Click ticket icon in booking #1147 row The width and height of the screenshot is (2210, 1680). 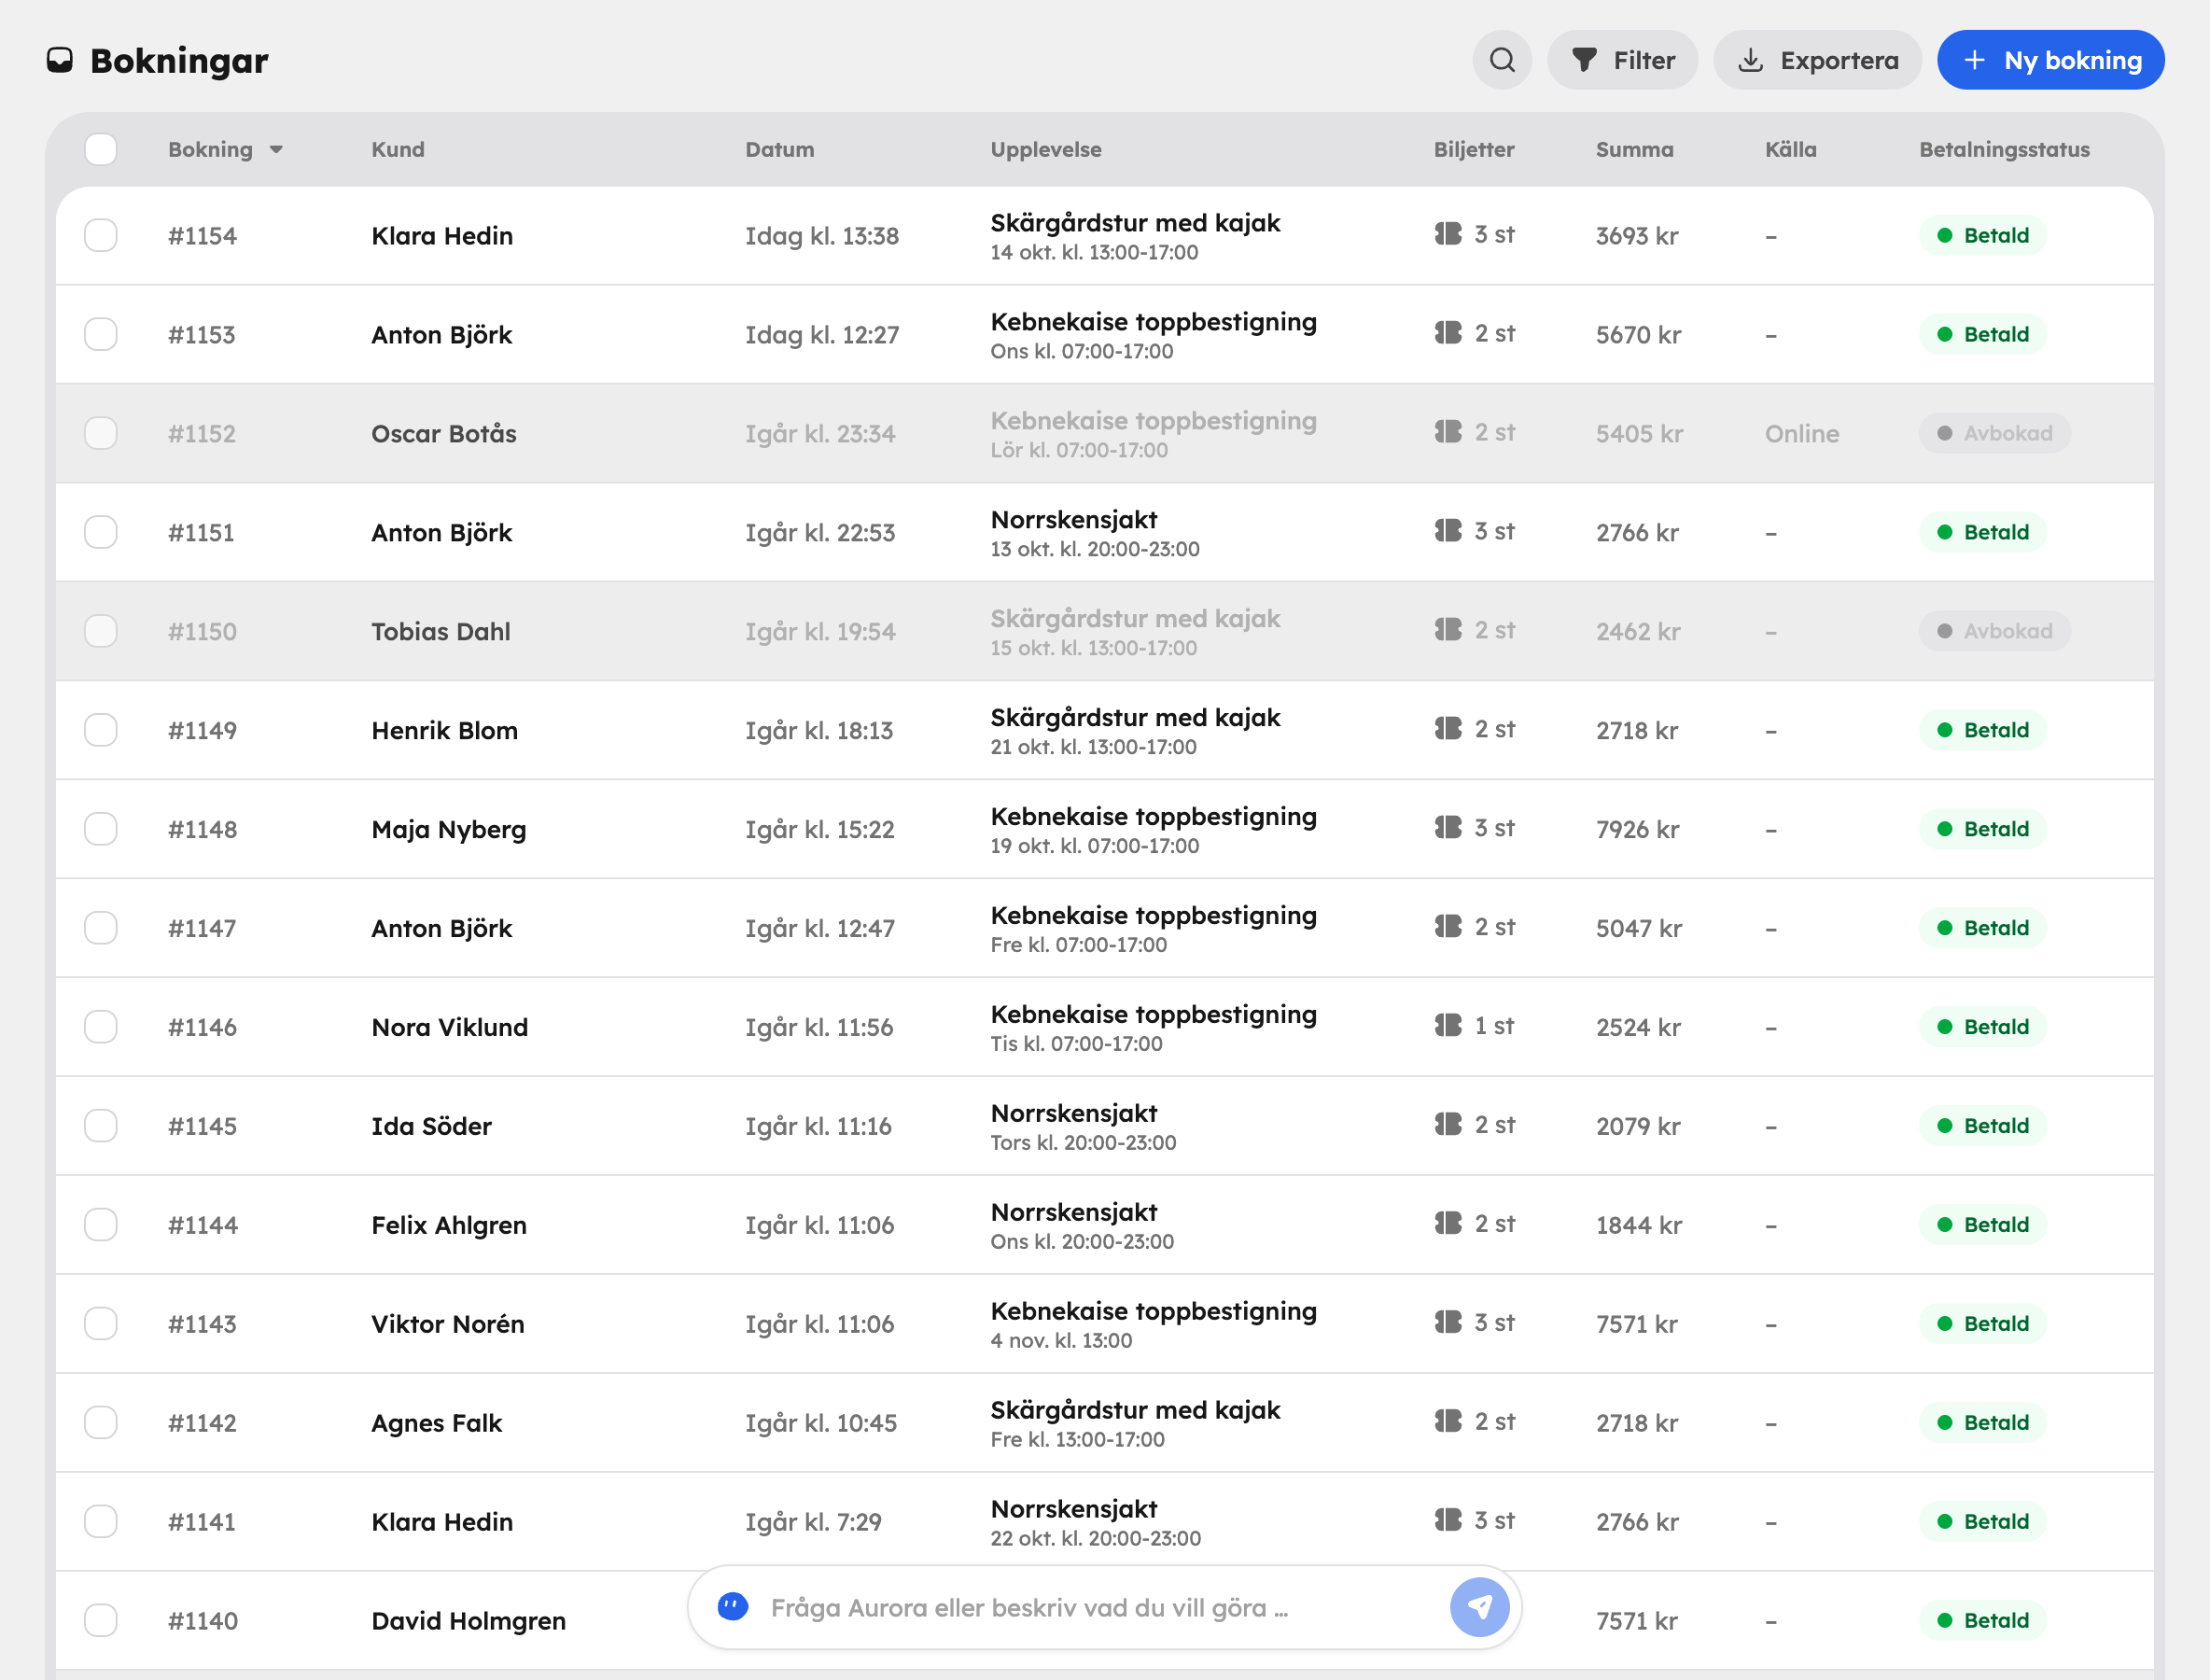[1448, 927]
